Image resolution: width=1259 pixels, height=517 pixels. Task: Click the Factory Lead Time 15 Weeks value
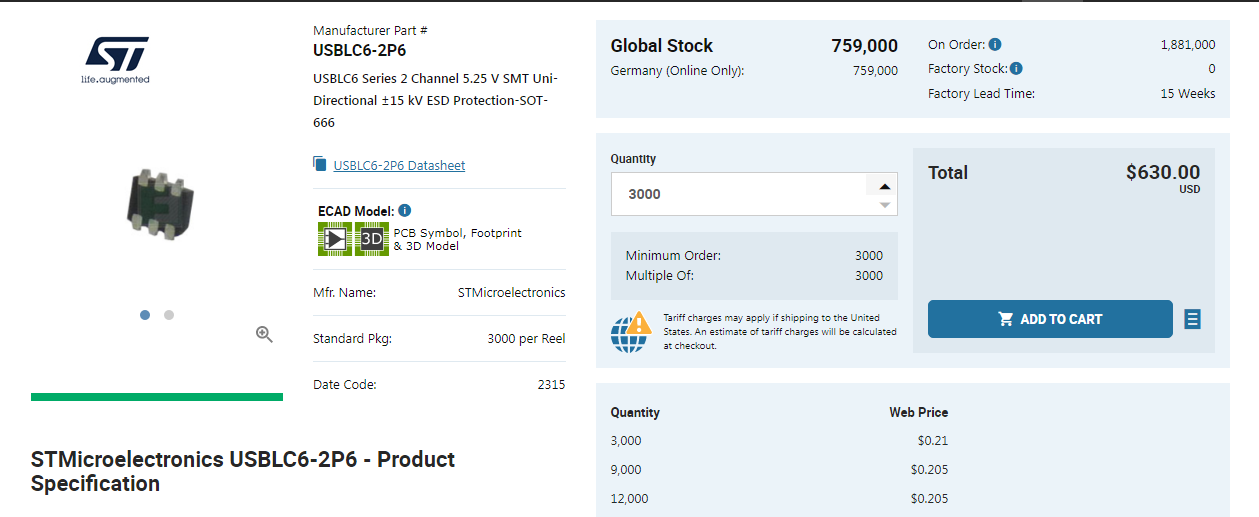coord(1188,94)
